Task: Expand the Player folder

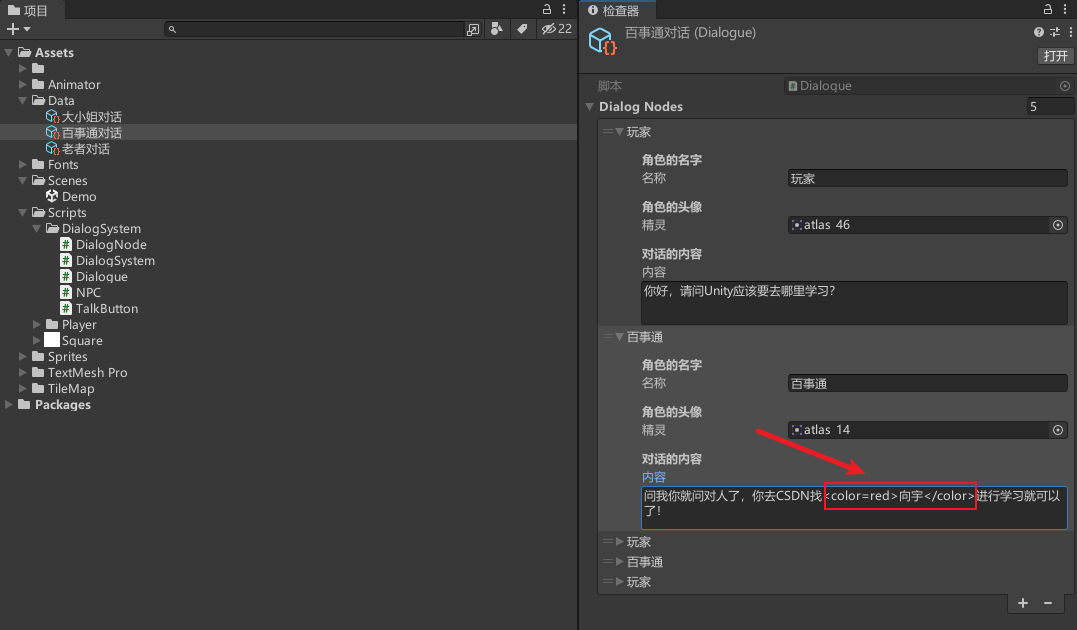Action: click(37, 324)
